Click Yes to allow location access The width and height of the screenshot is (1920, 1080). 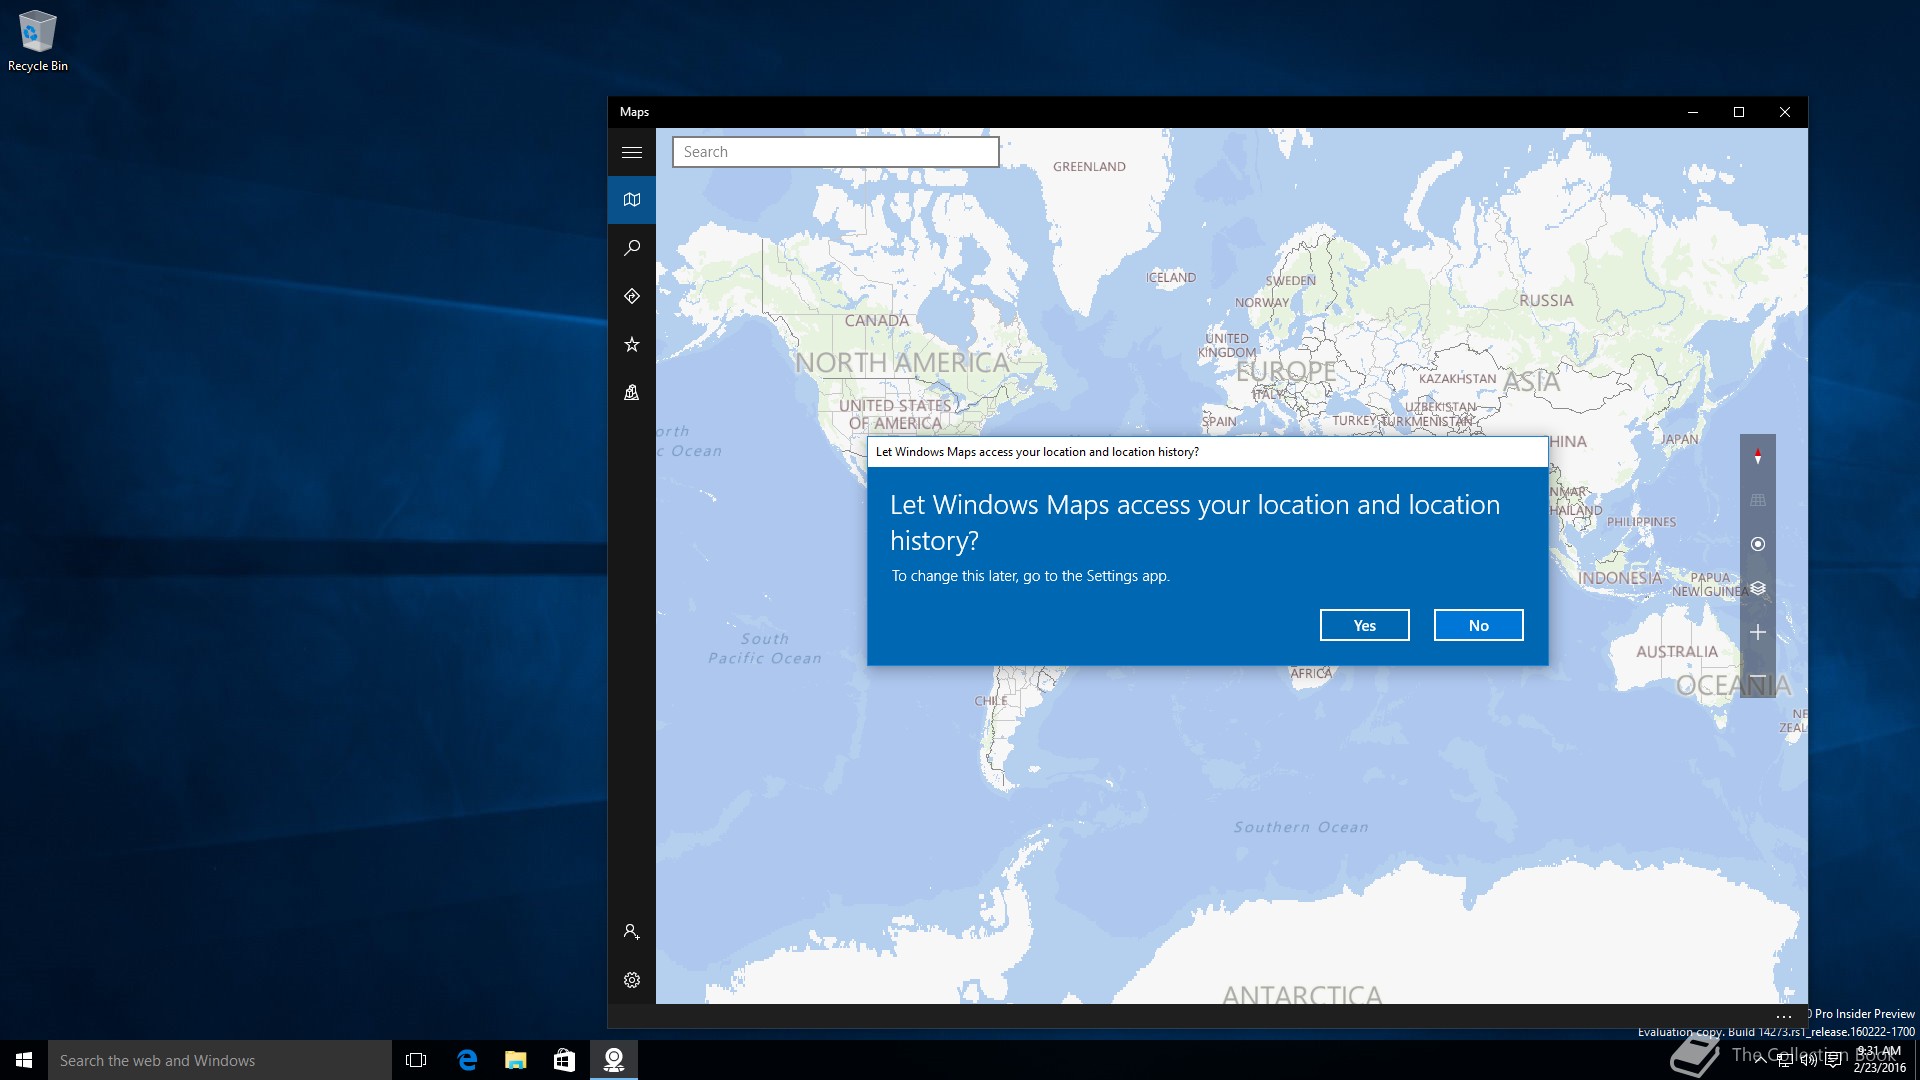coord(1364,625)
